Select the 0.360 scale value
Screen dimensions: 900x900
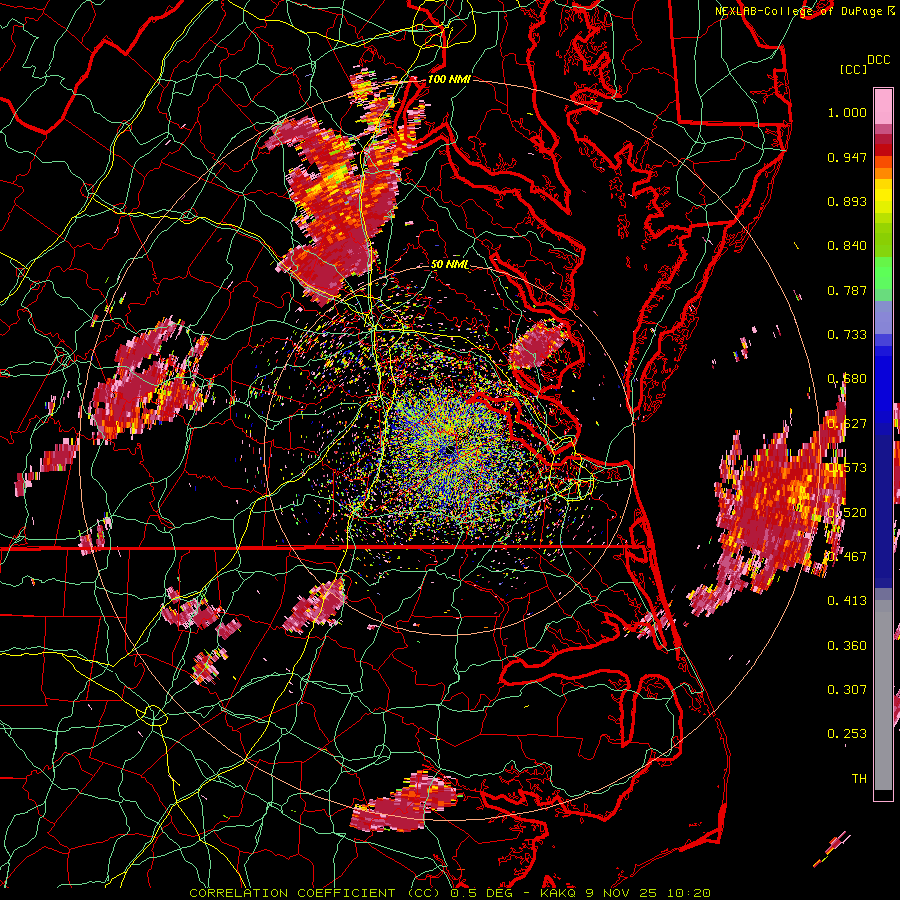click(847, 646)
